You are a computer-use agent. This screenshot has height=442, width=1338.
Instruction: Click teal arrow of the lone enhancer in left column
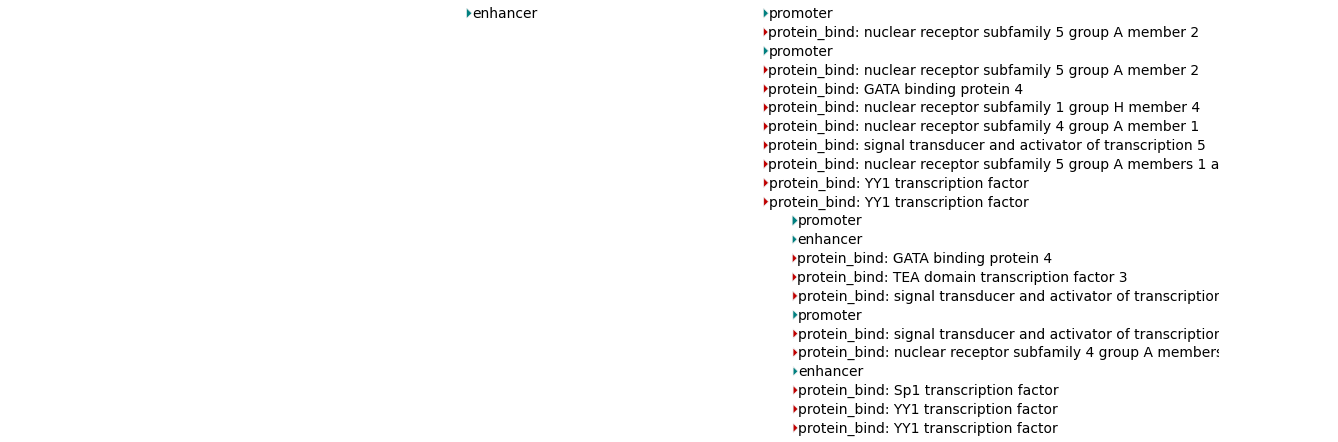point(469,14)
